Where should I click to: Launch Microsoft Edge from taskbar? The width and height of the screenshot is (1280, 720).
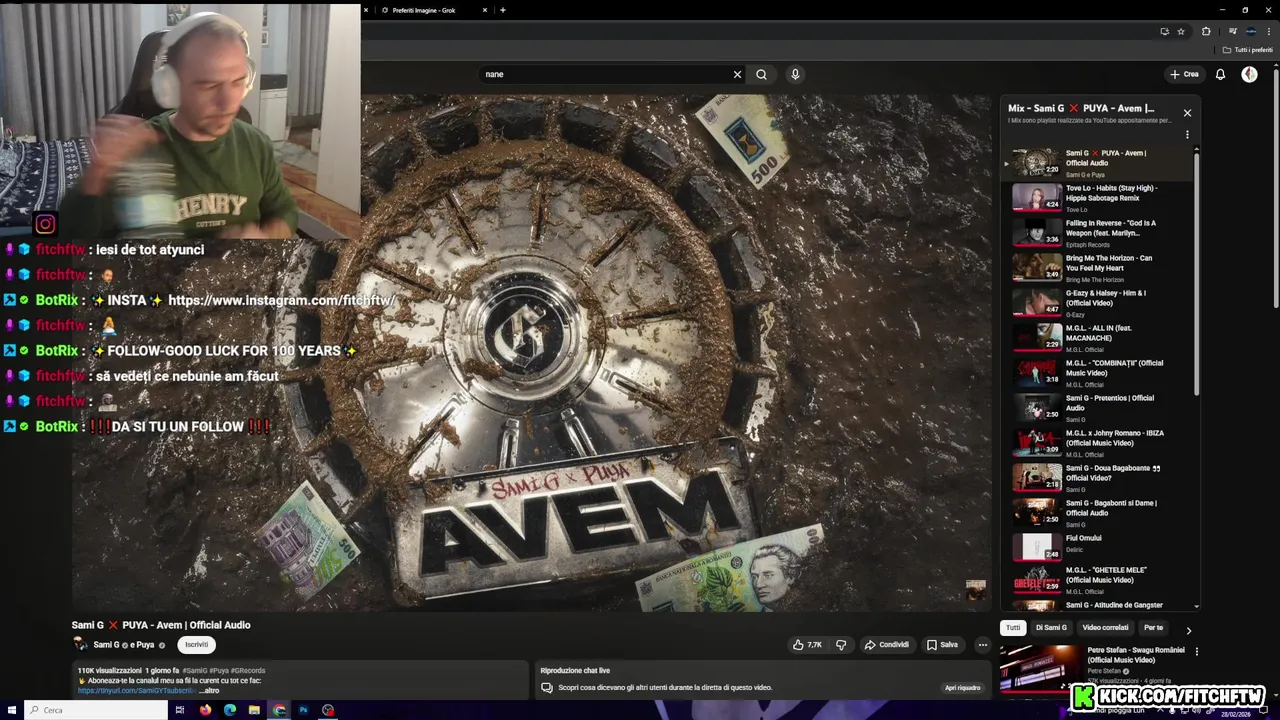click(x=230, y=710)
